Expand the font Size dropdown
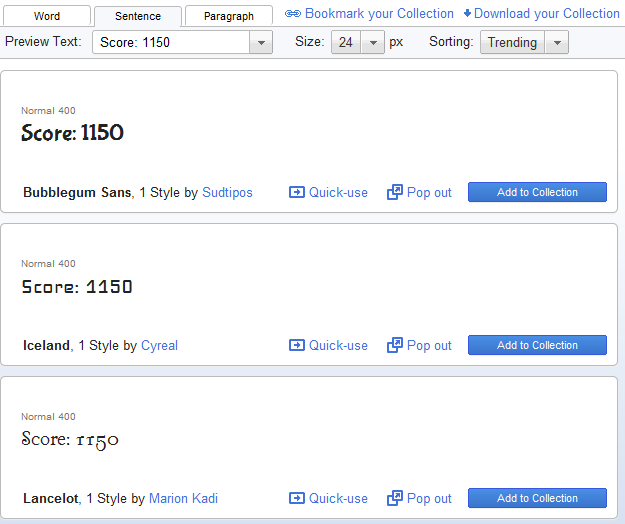This screenshot has height=524, width=625. pos(372,43)
